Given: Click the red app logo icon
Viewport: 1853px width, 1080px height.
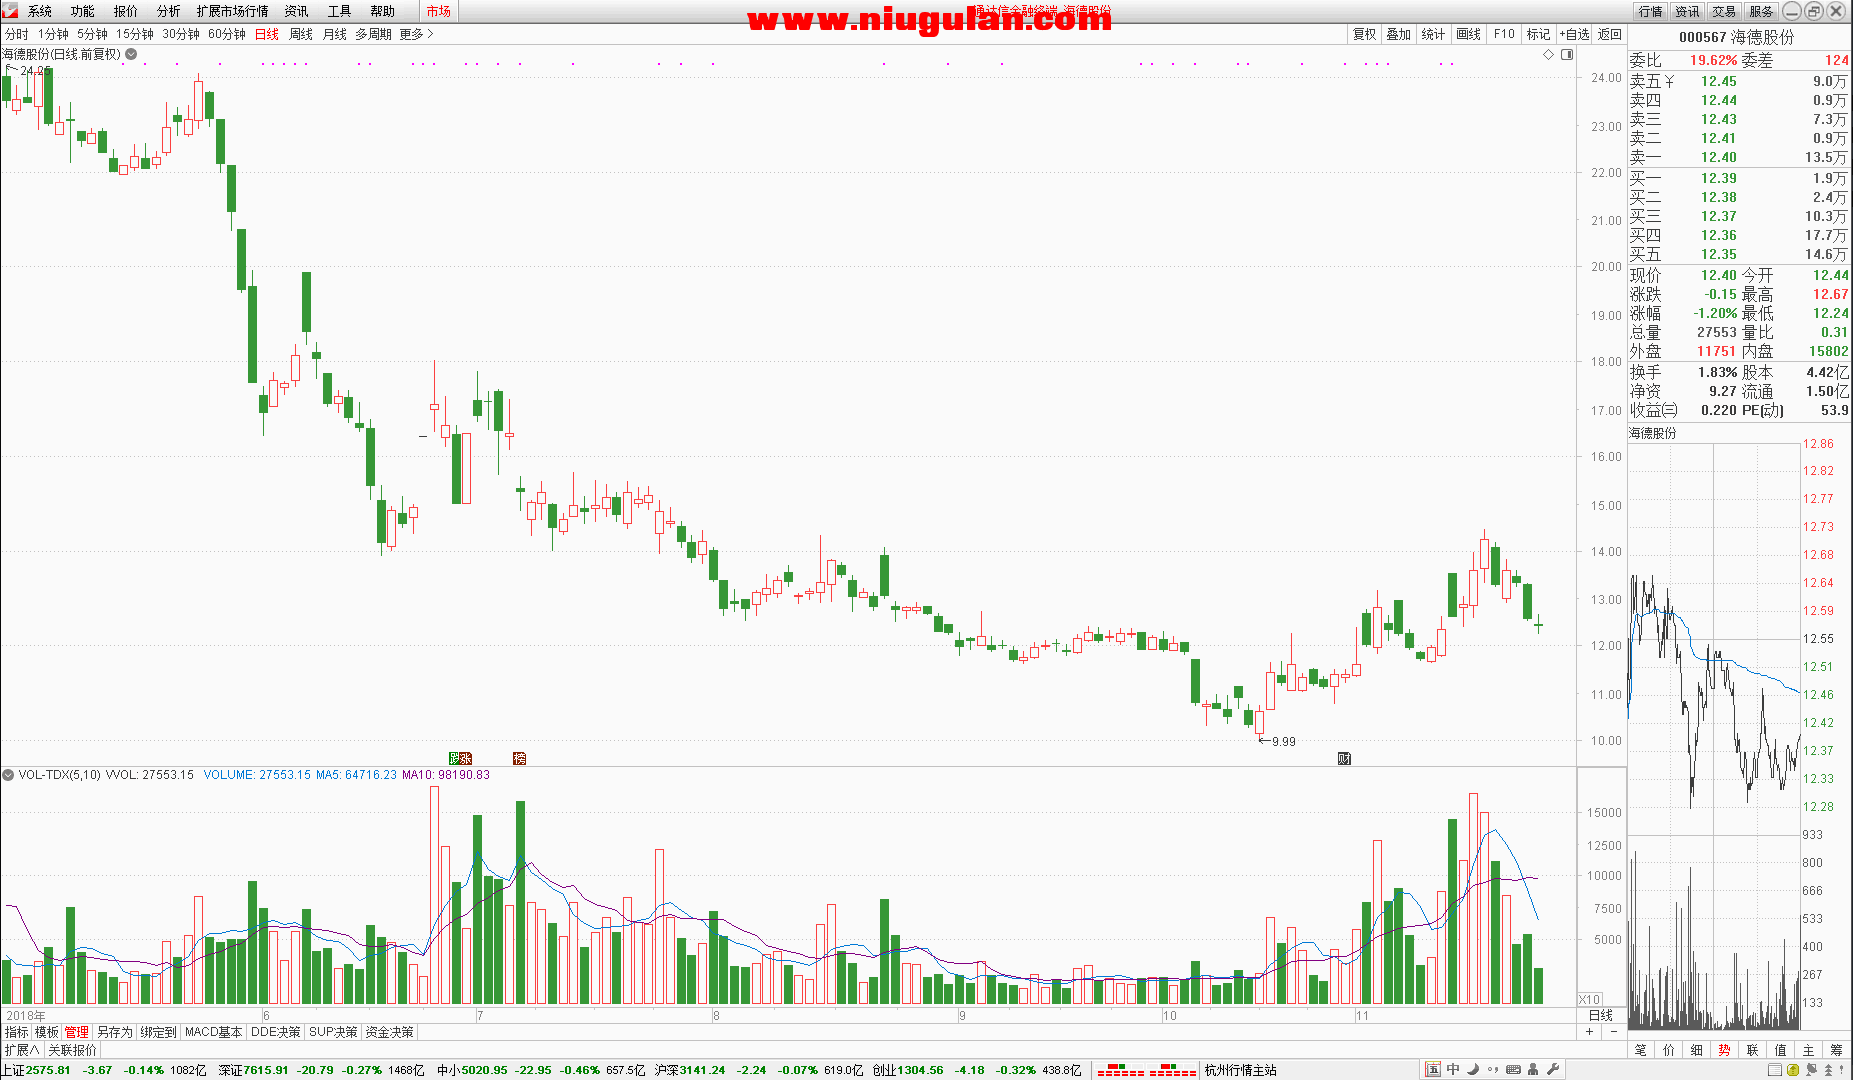Looking at the screenshot, I should point(9,11).
